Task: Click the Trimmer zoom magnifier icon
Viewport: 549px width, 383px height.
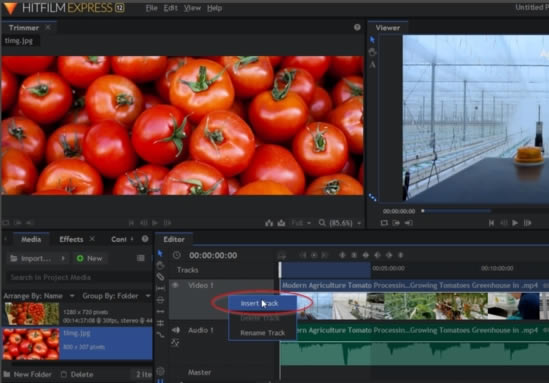Action: (322, 223)
